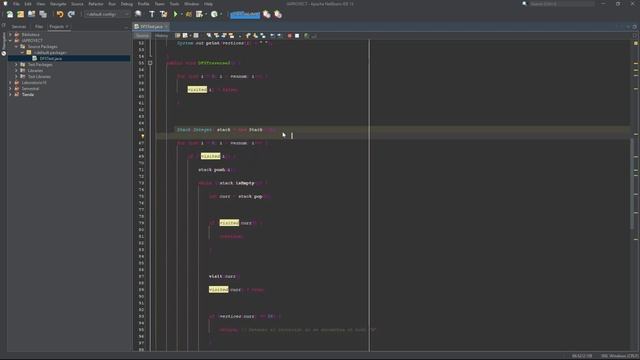Click the Clean and Build icon
This screenshot has height=360, width=640.
click(x=163, y=14)
